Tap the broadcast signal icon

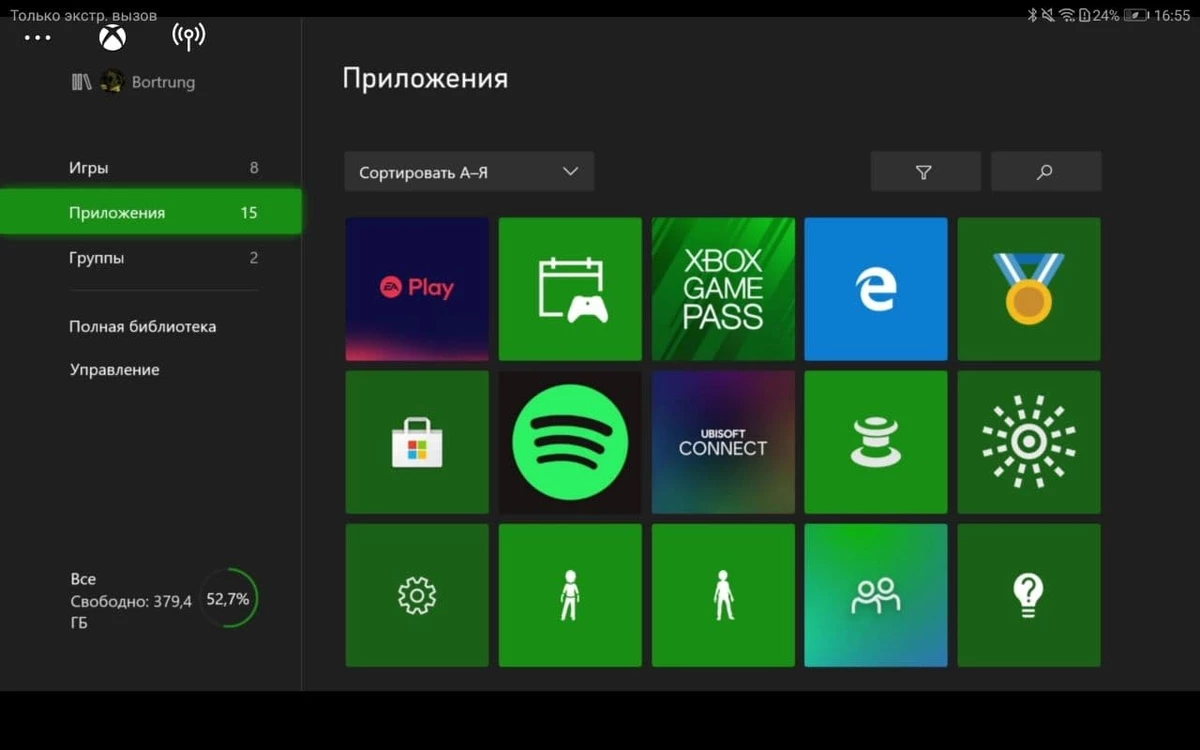(x=188, y=38)
